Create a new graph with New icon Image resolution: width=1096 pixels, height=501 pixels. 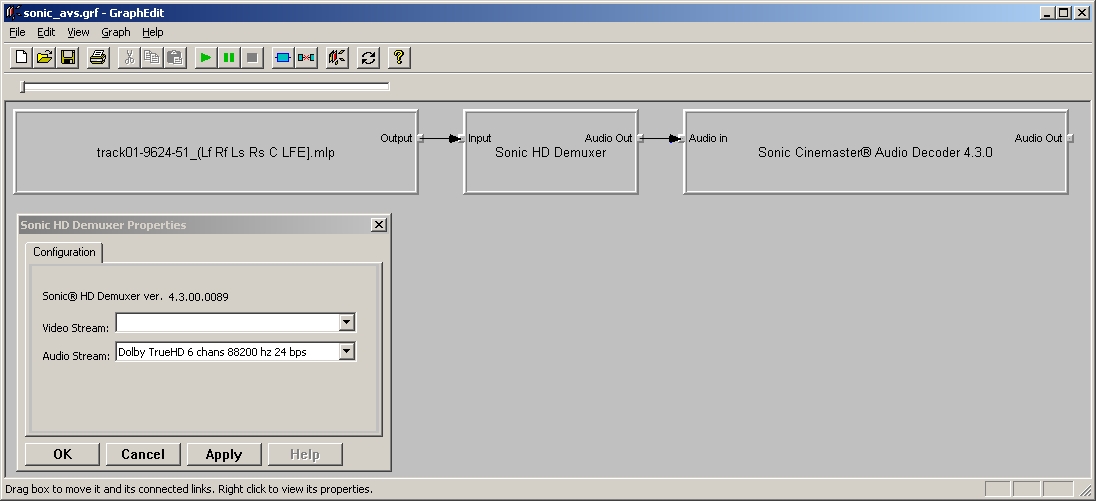click(x=21, y=57)
